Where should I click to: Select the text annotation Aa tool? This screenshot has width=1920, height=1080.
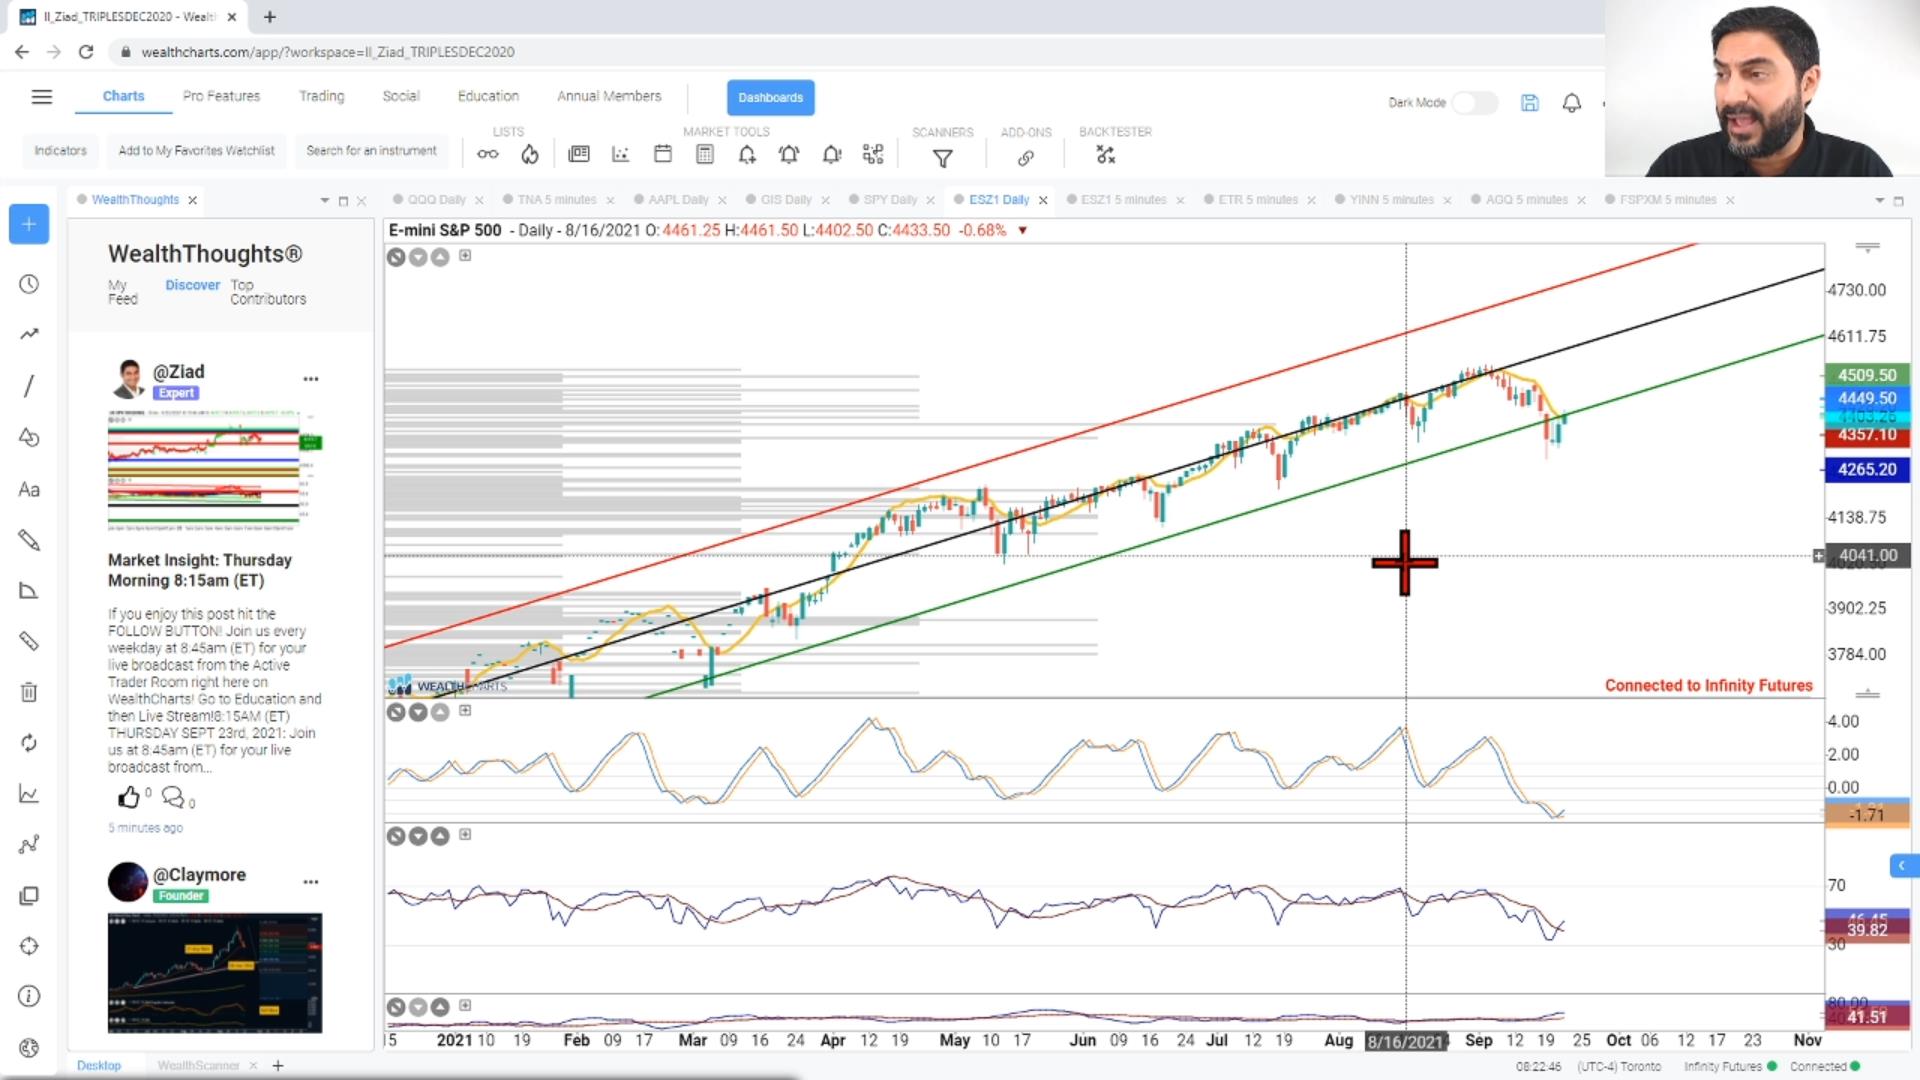(x=29, y=489)
